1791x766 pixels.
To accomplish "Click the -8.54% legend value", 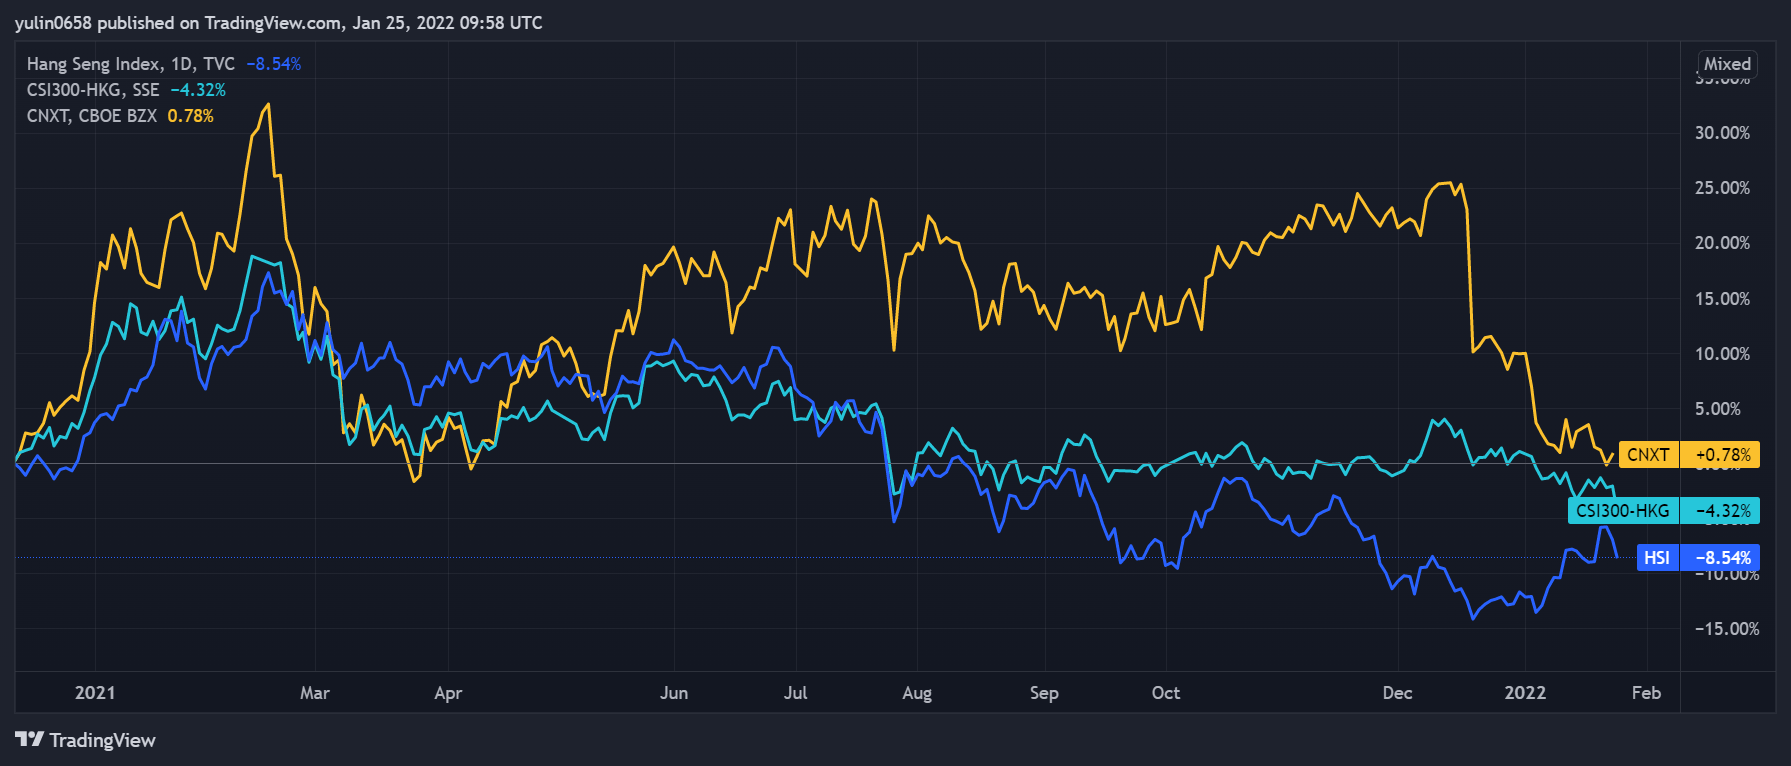I will coord(273,64).
